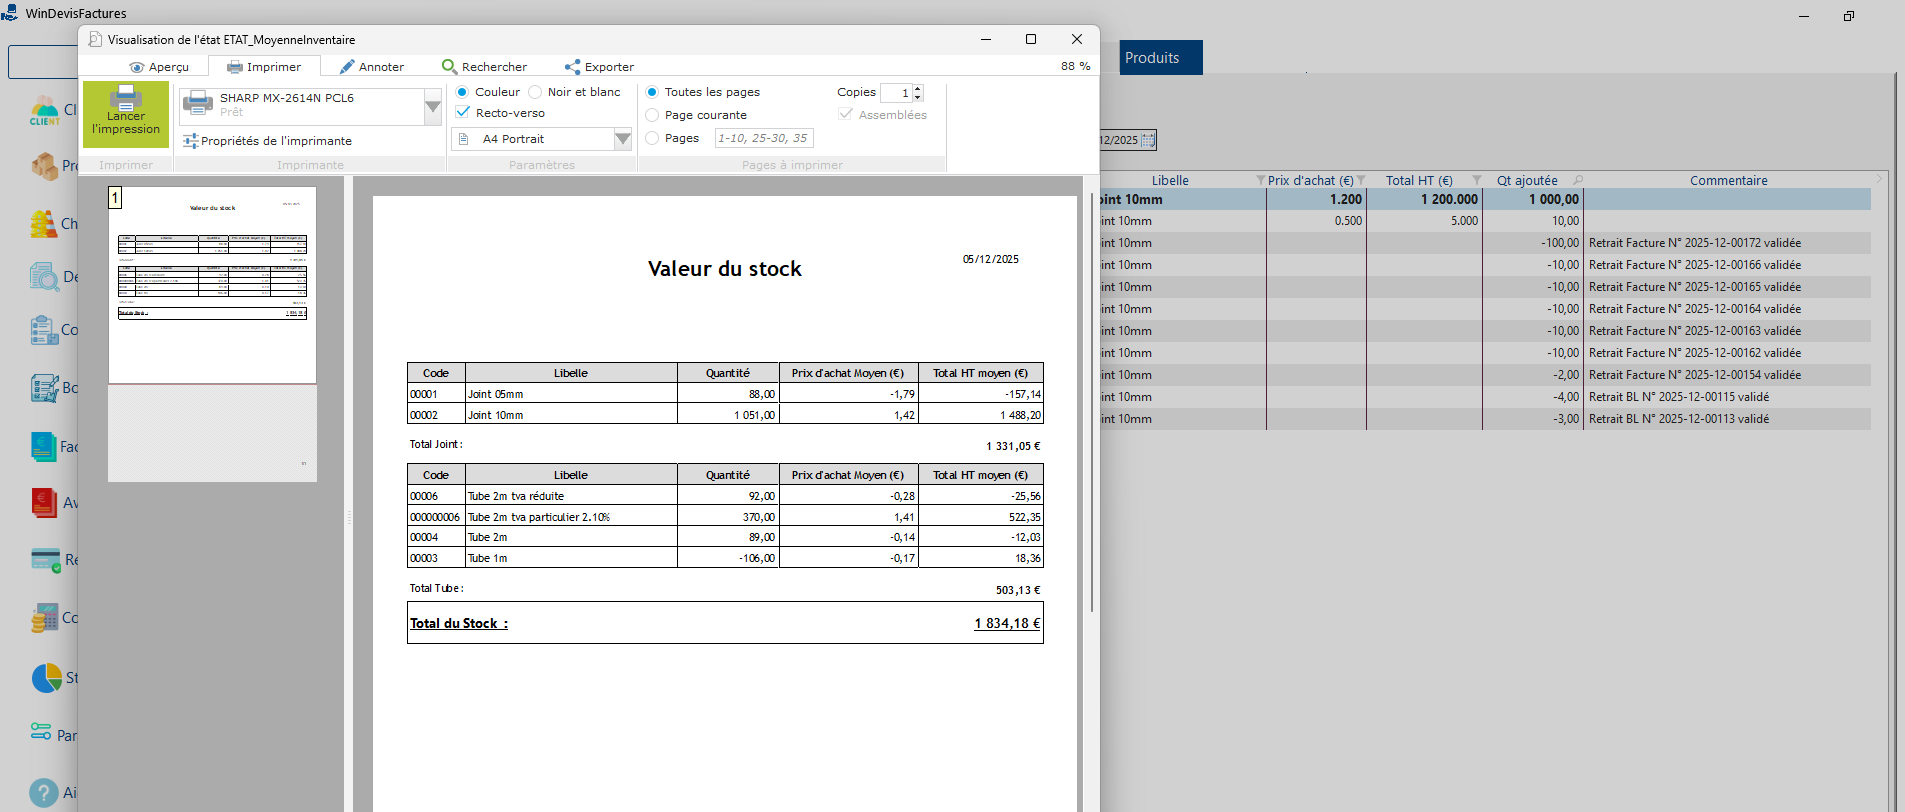
Task: Open the Annoter tab
Action: [x=372, y=67]
